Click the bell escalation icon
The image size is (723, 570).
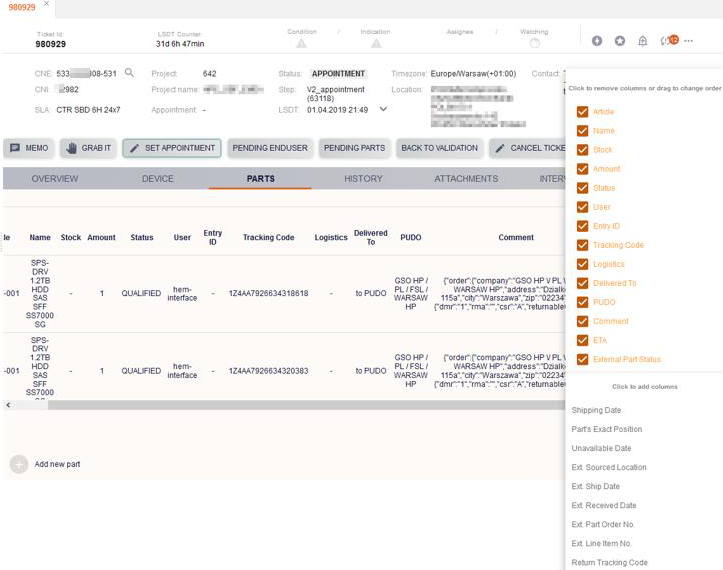click(642, 41)
